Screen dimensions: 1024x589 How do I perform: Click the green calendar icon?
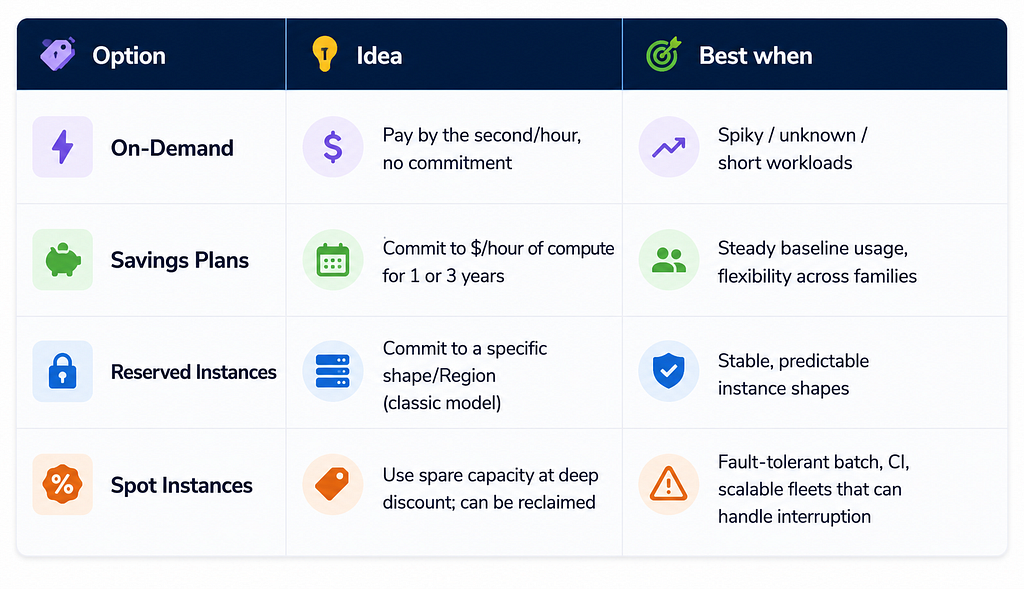tap(333, 260)
